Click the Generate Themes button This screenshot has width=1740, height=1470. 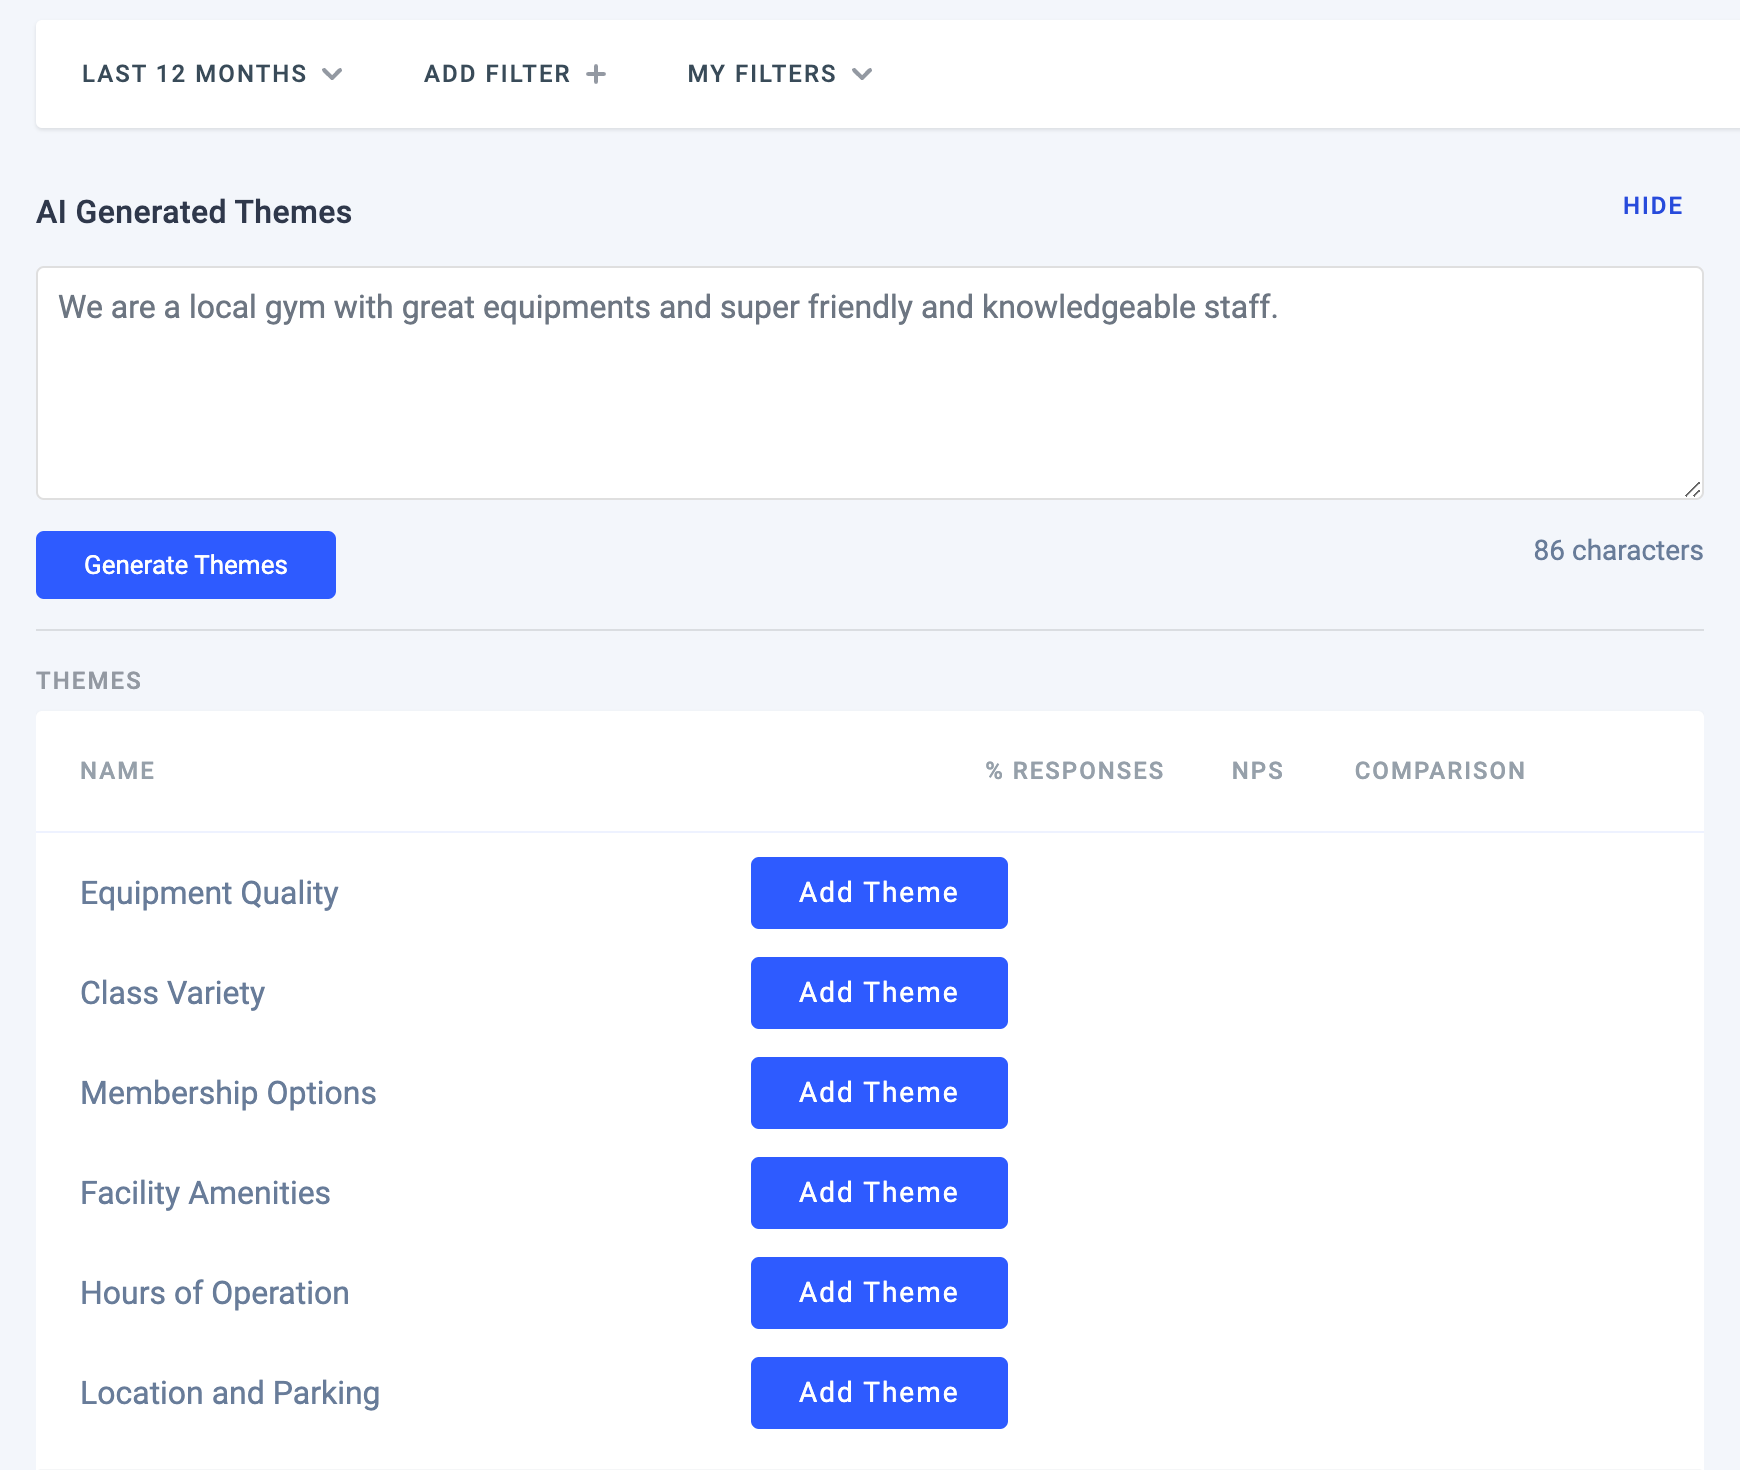pyautogui.click(x=186, y=565)
